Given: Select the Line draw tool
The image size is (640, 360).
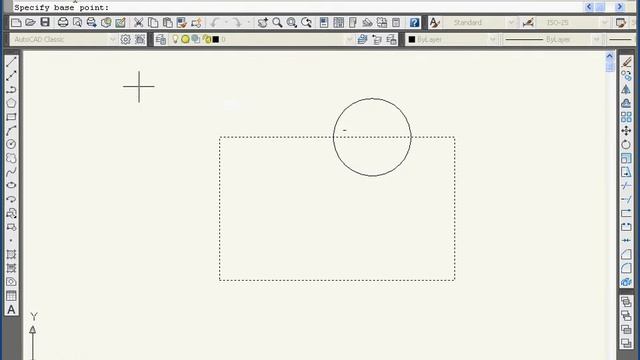Looking at the screenshot, I should pos(11,62).
